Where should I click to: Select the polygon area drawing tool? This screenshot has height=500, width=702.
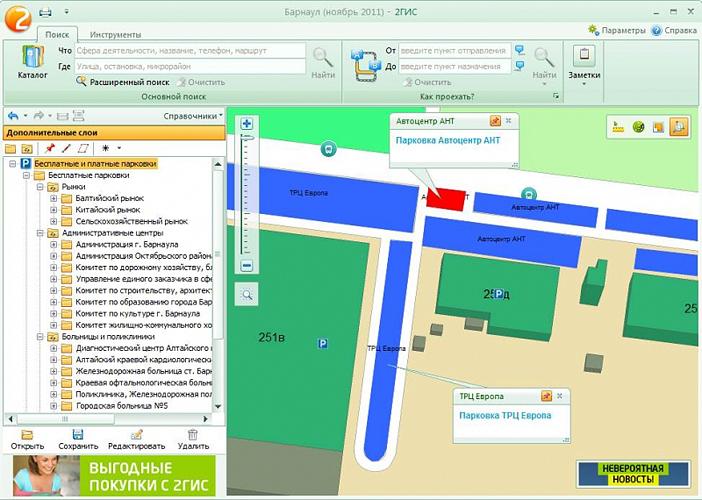pos(83,148)
